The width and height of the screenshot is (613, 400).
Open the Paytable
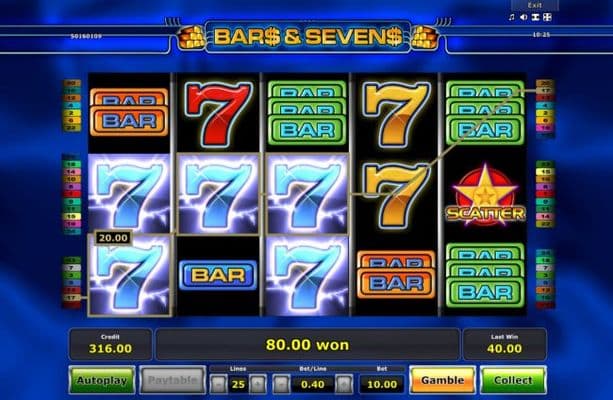pyautogui.click(x=172, y=380)
